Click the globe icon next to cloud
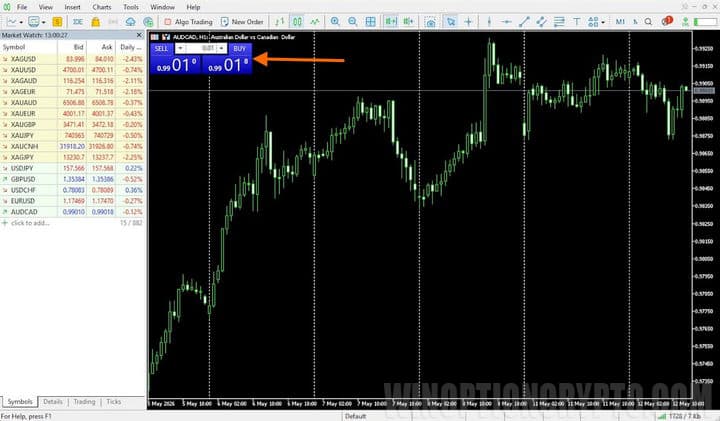Image resolution: width=720 pixels, height=421 pixels. pyautogui.click(x=148, y=22)
